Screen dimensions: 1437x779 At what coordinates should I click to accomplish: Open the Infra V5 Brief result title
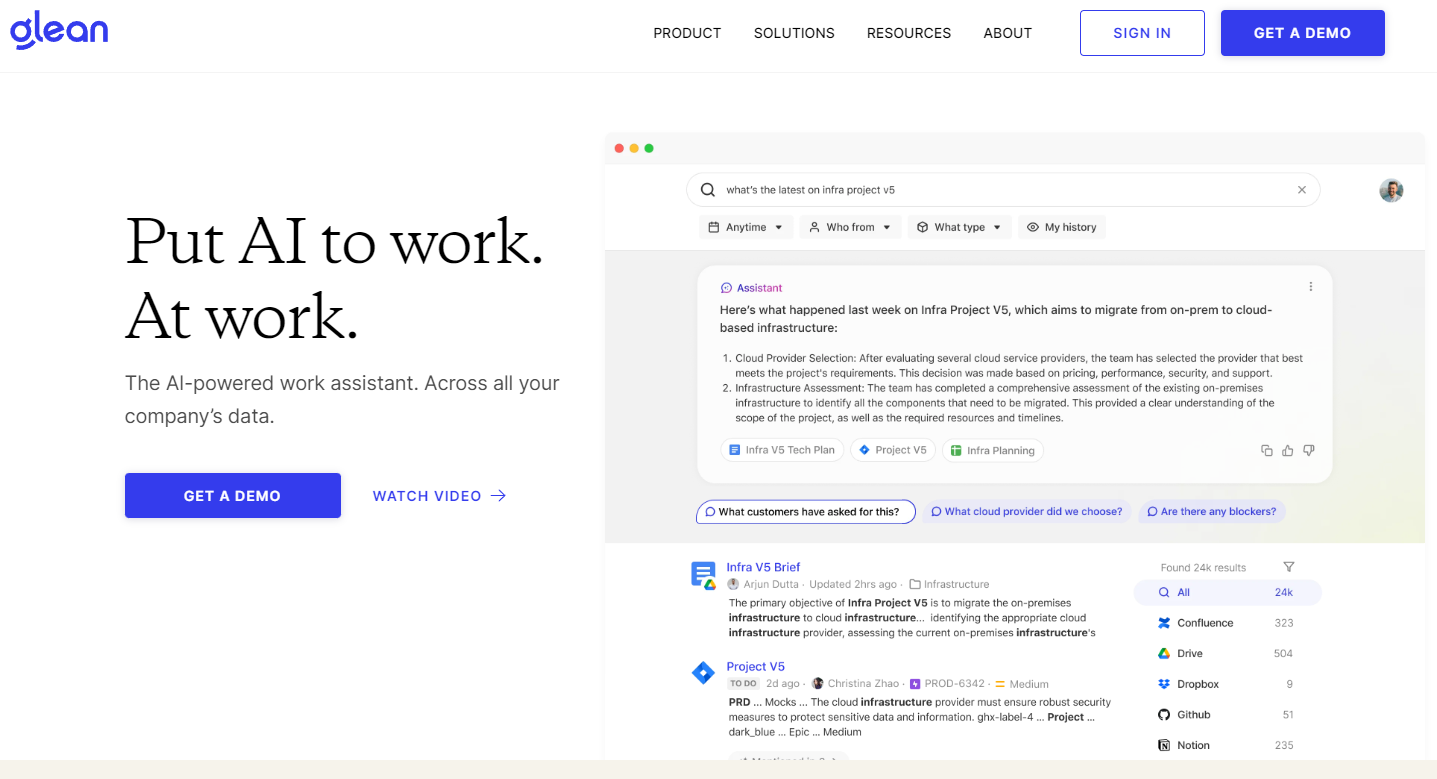click(x=763, y=567)
